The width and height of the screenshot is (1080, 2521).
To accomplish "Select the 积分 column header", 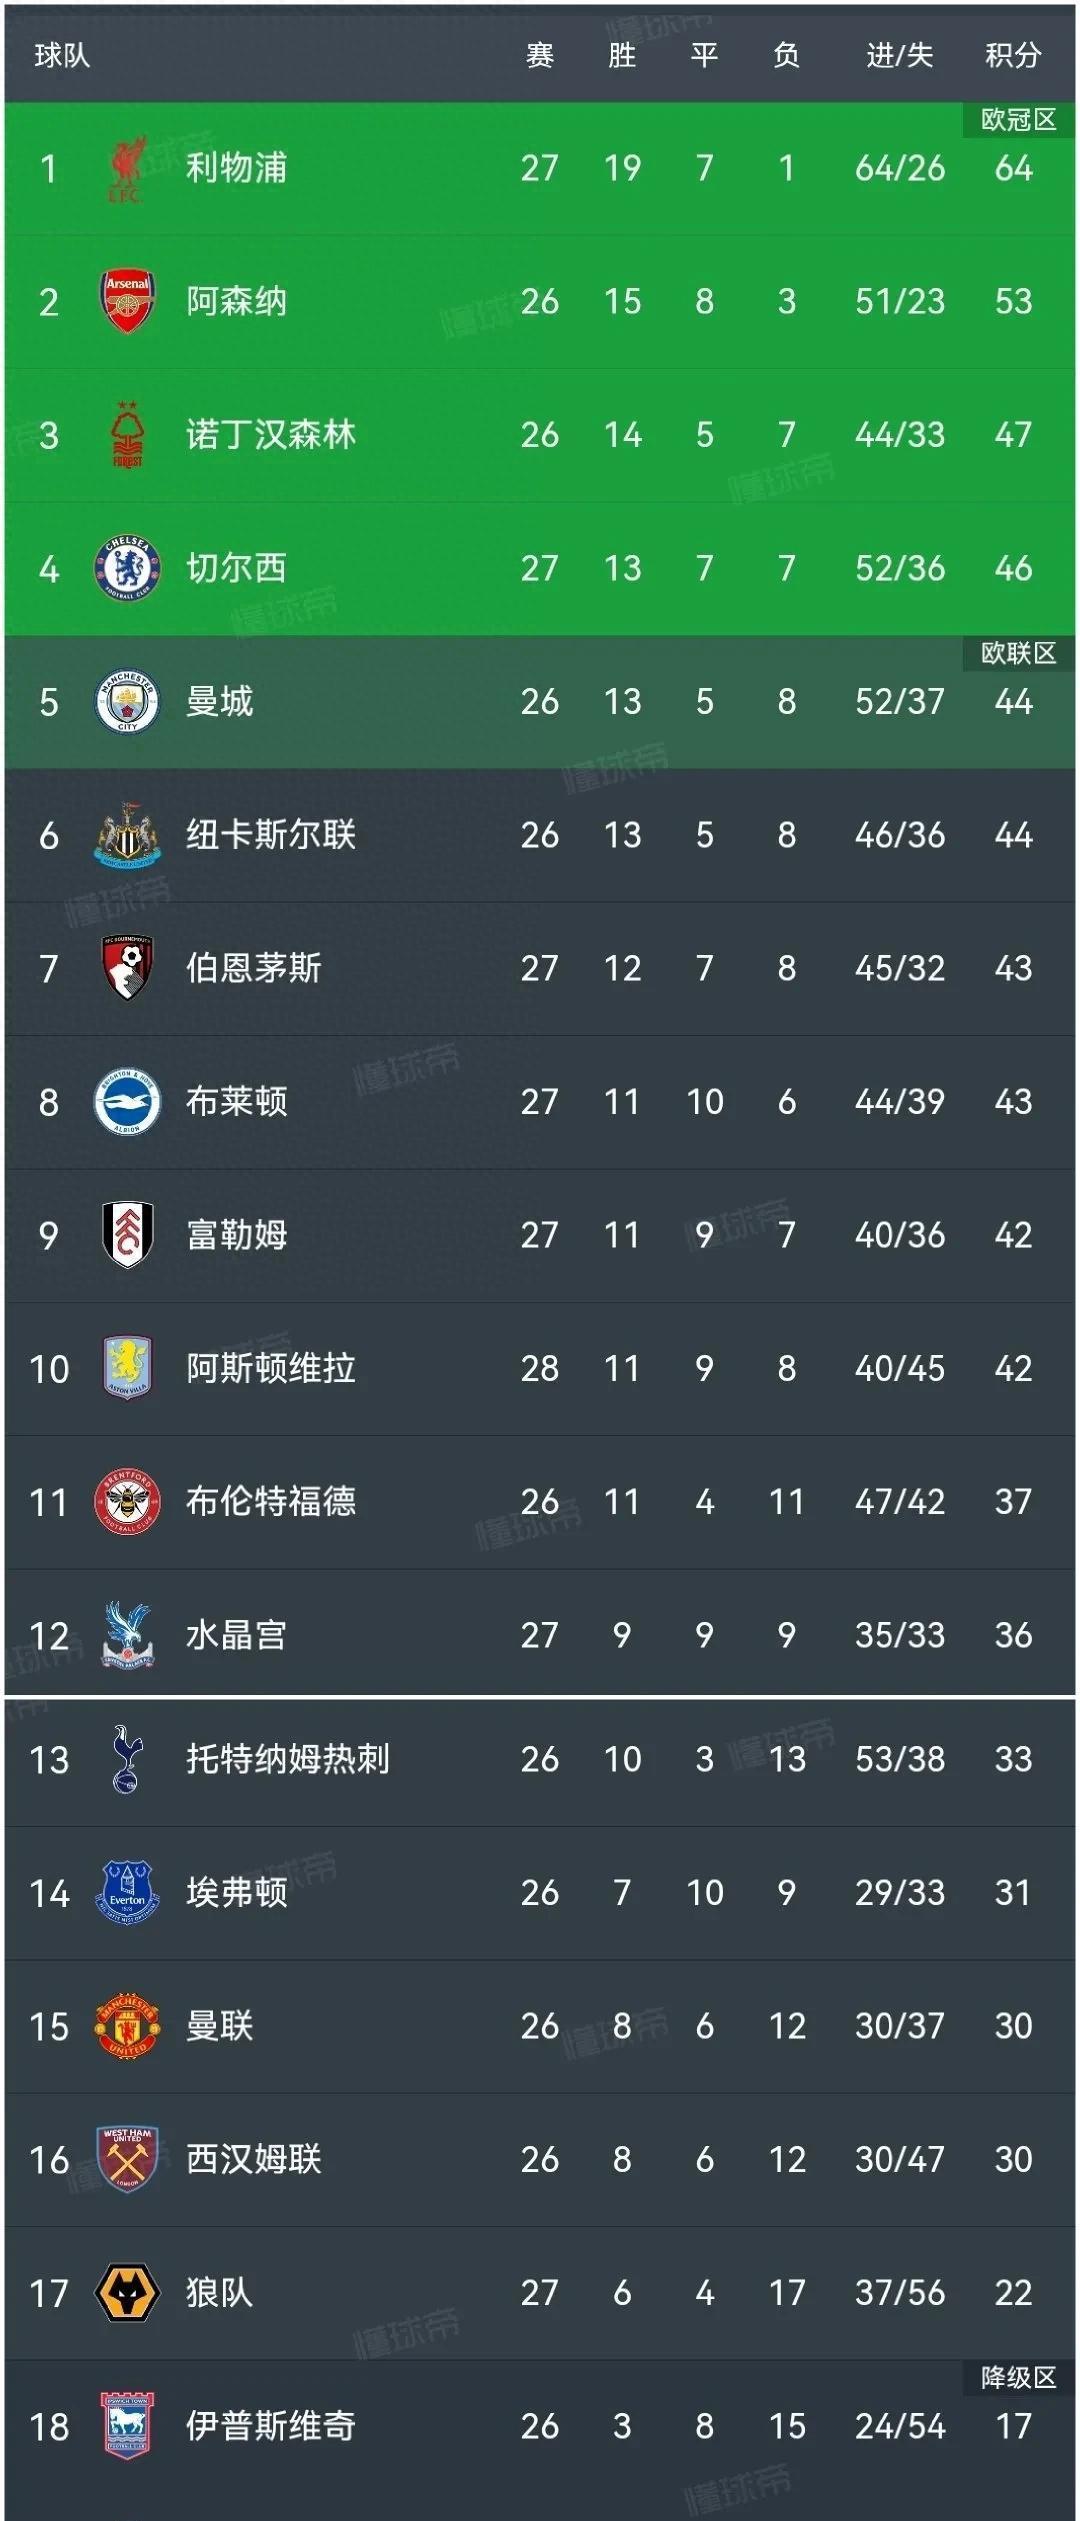I will (1013, 55).
